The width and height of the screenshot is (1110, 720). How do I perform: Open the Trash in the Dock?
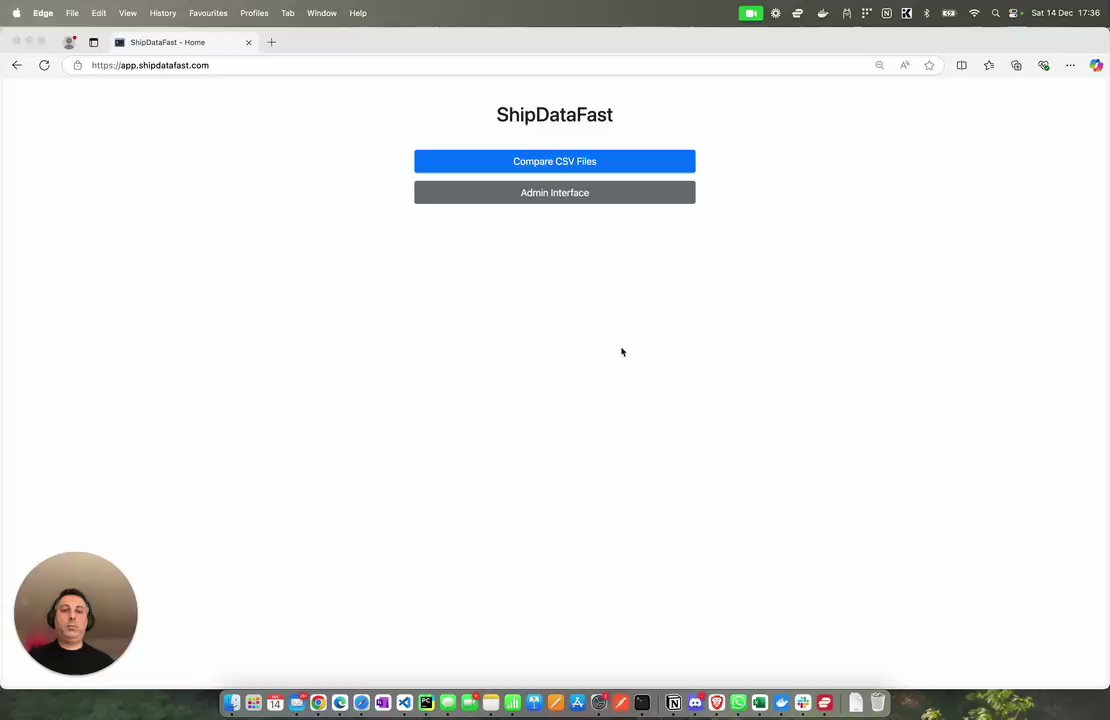878,702
